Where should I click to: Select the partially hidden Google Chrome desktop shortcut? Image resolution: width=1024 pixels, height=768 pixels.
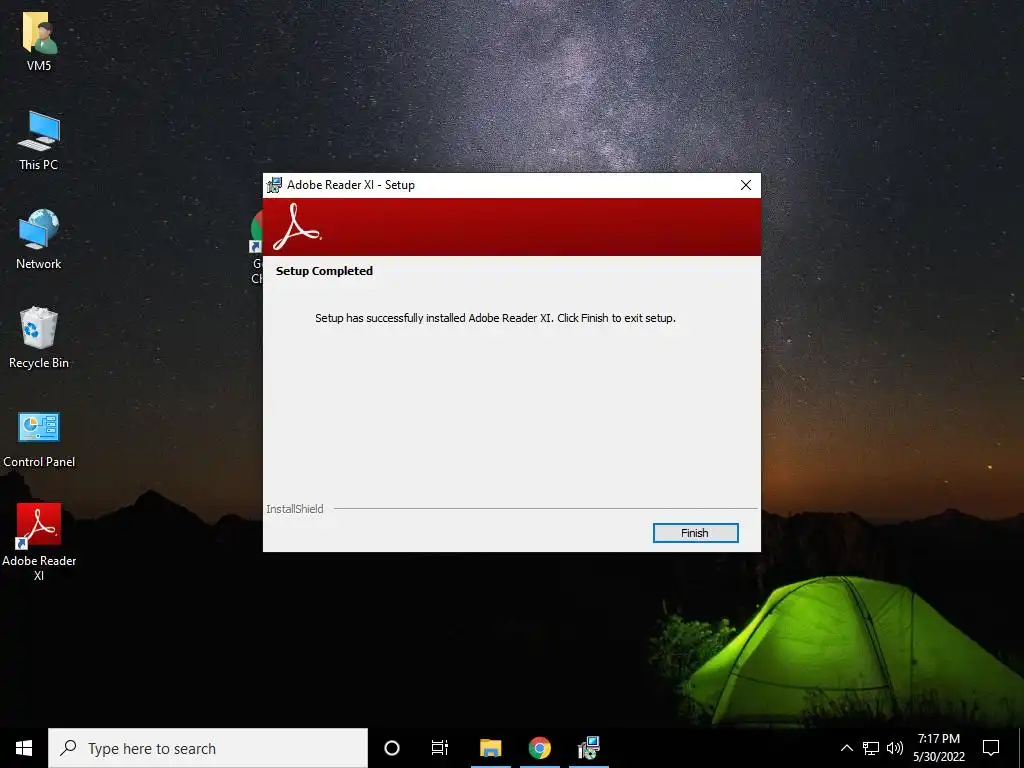[256, 246]
